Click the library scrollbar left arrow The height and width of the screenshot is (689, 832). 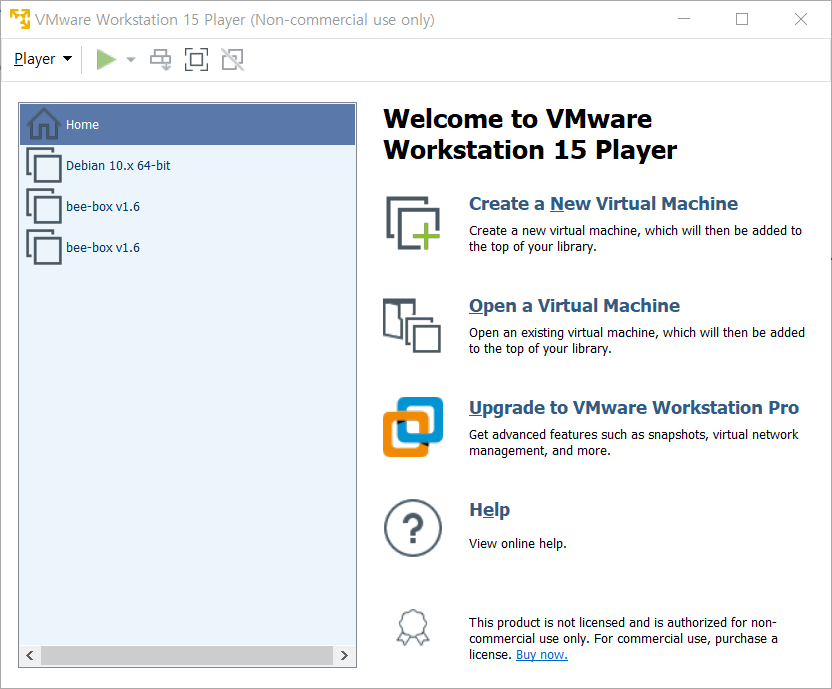point(30,656)
